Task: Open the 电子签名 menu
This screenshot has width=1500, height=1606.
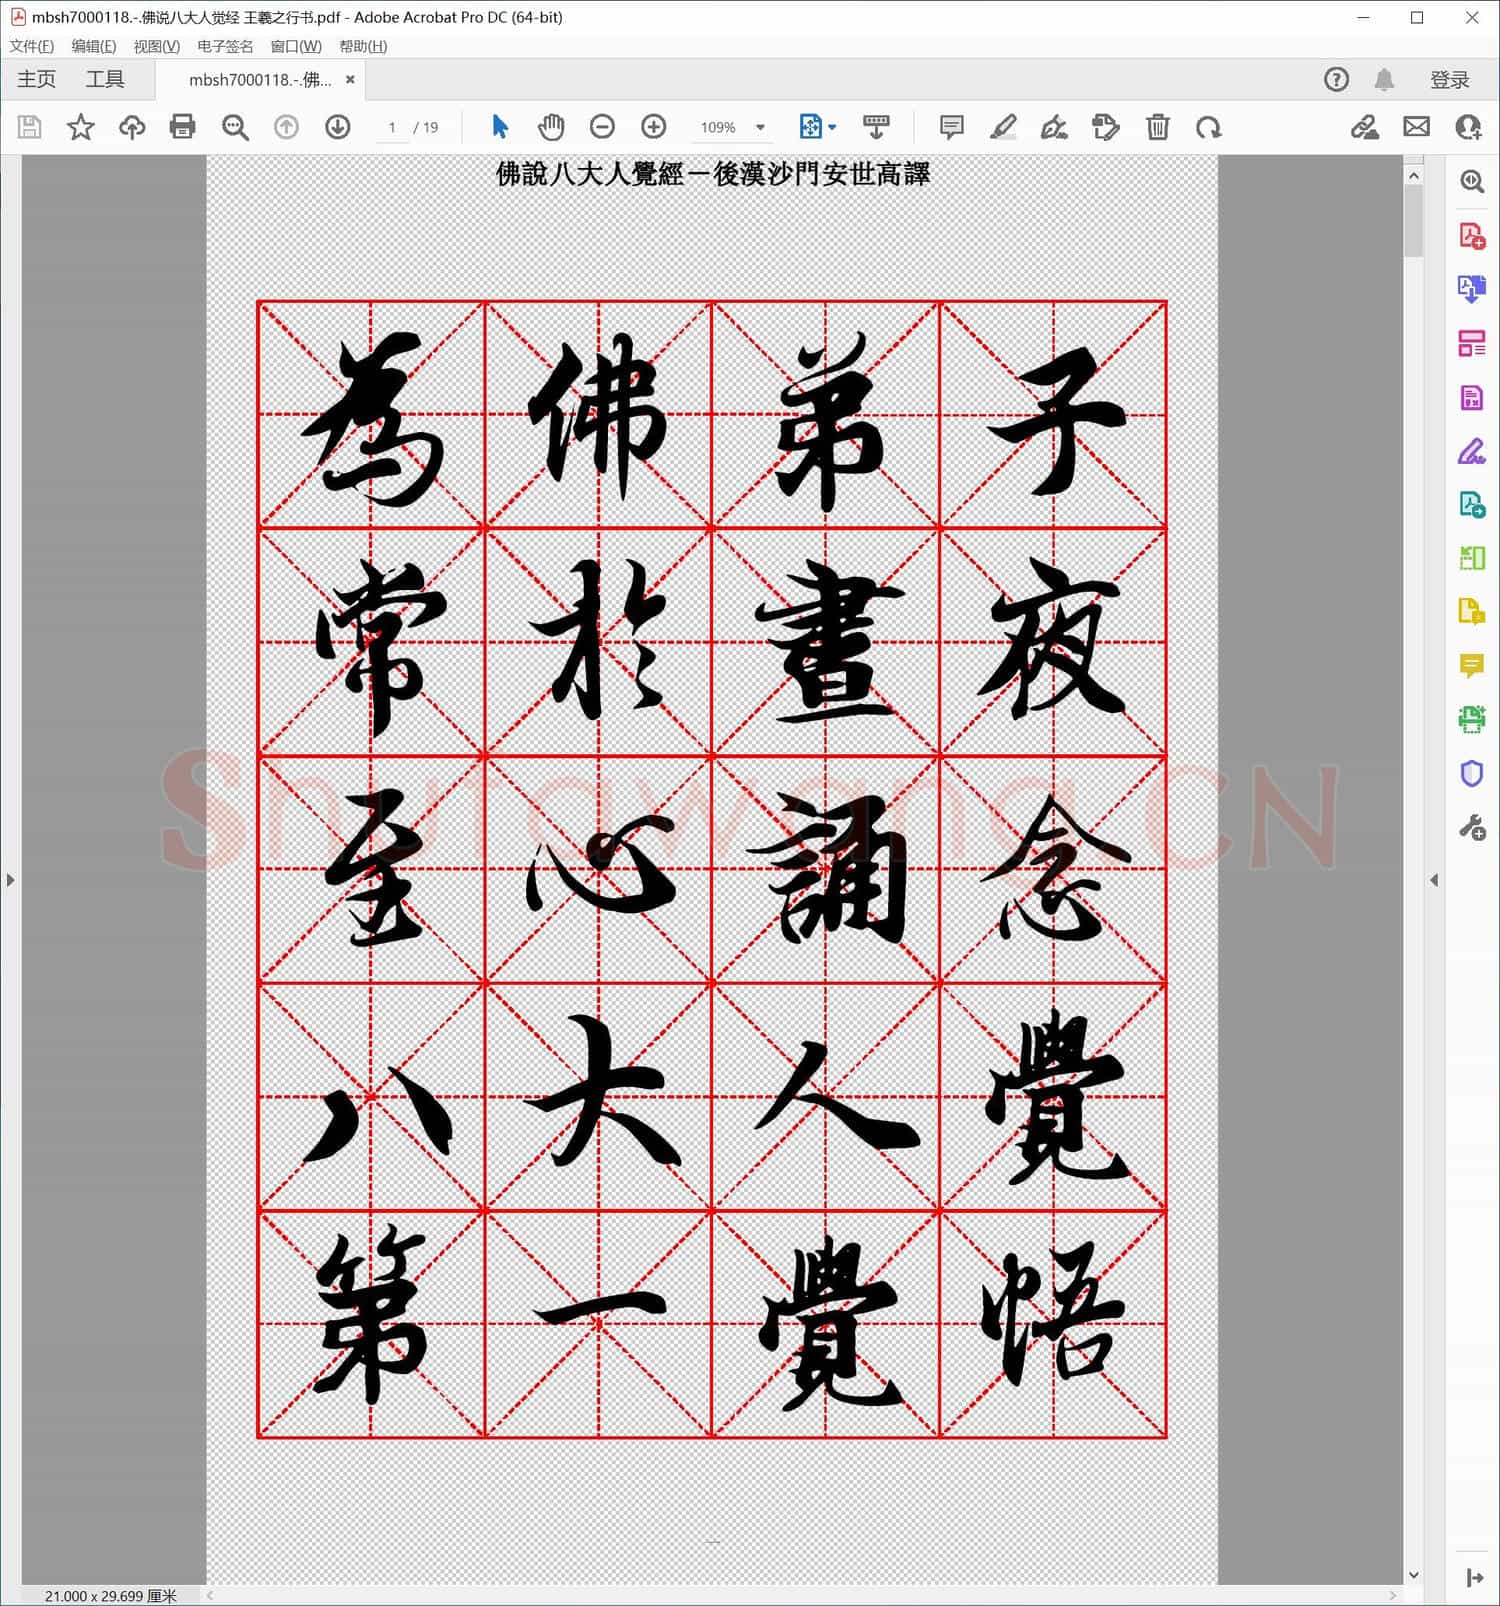Action: point(225,46)
